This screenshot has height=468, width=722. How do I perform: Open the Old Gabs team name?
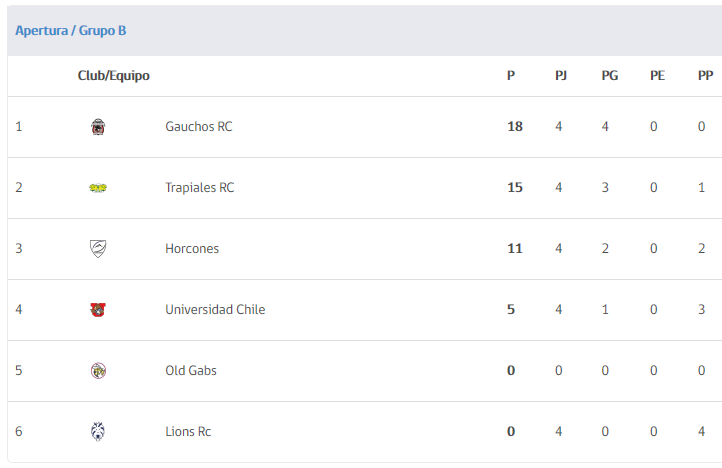pos(191,370)
